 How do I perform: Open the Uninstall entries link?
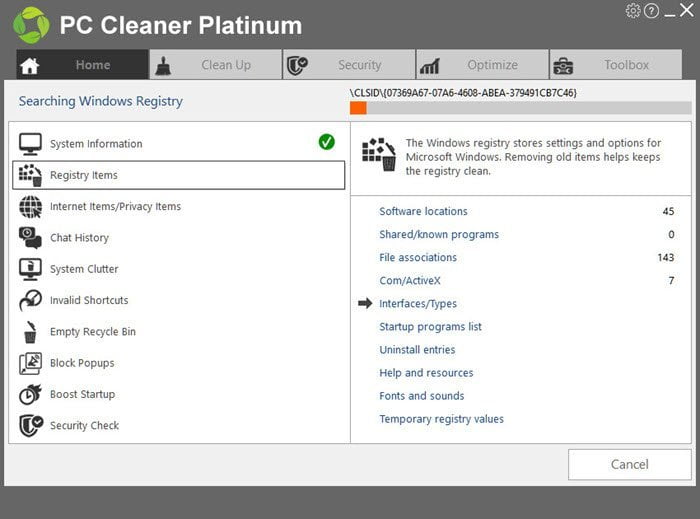coord(417,350)
